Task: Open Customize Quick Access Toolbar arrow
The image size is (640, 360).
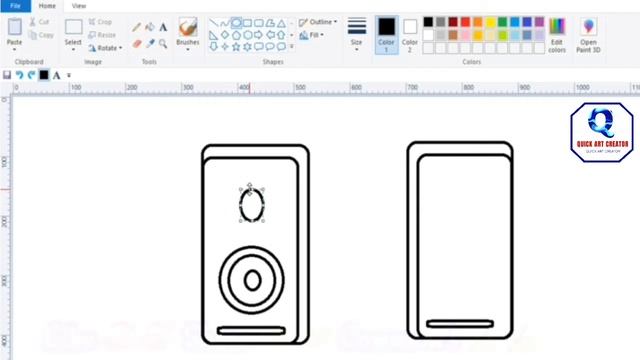Action: (x=69, y=75)
